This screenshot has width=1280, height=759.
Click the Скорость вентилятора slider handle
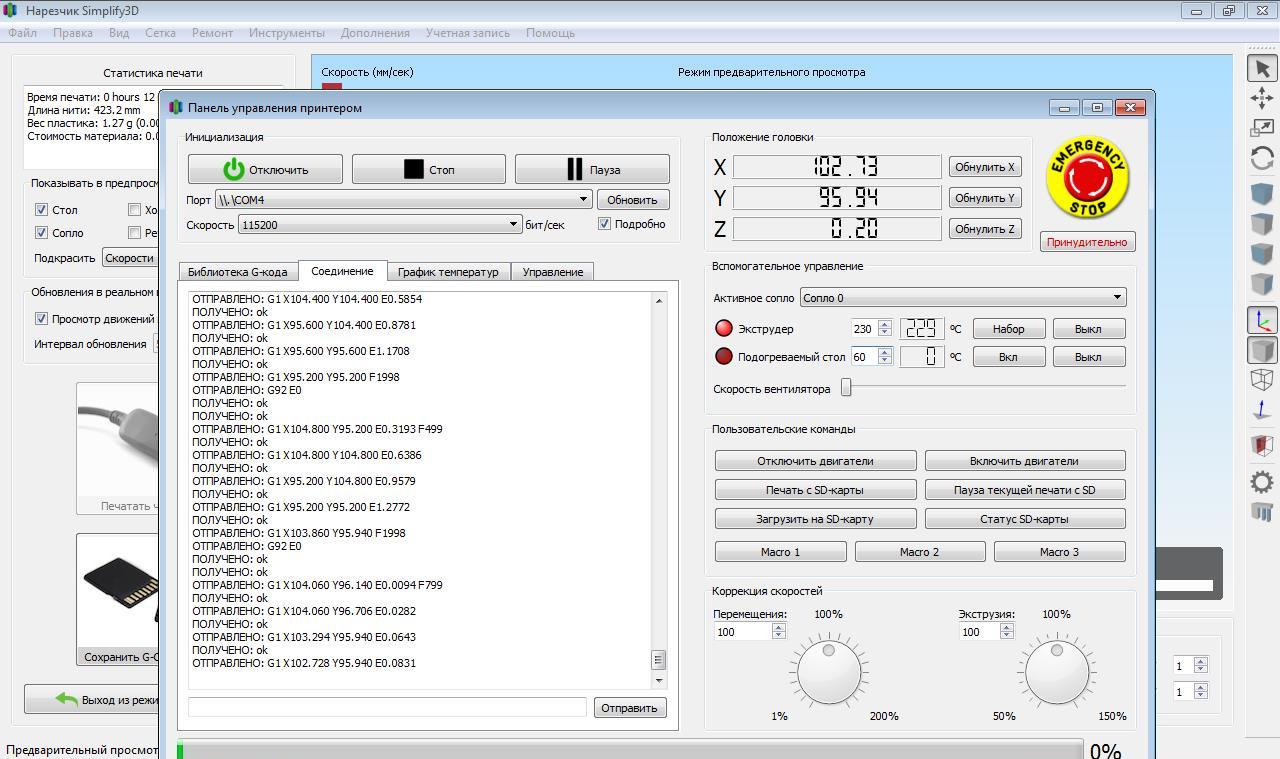click(846, 388)
